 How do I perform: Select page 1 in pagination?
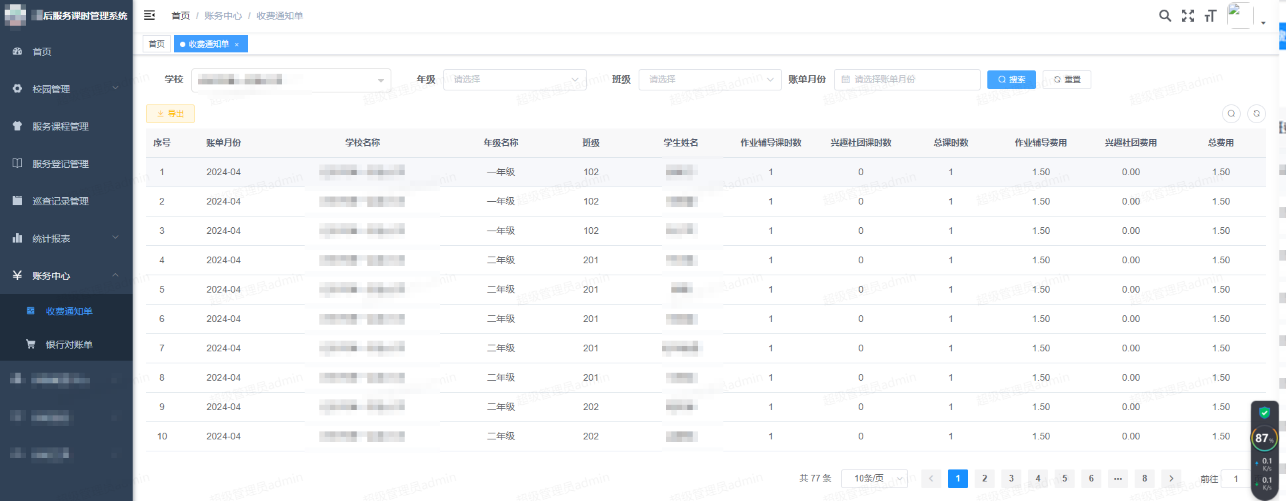tap(958, 478)
